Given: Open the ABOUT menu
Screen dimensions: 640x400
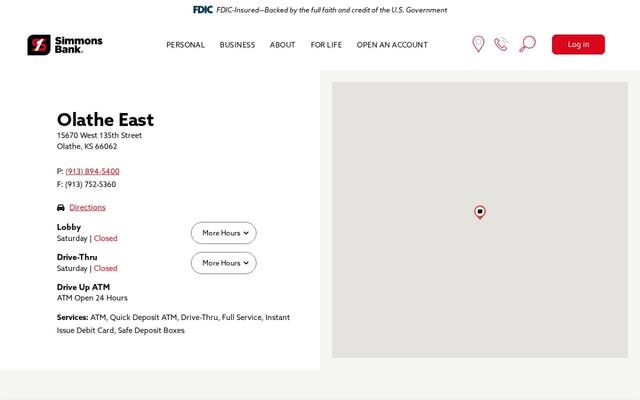Looking at the screenshot, I should point(282,45).
